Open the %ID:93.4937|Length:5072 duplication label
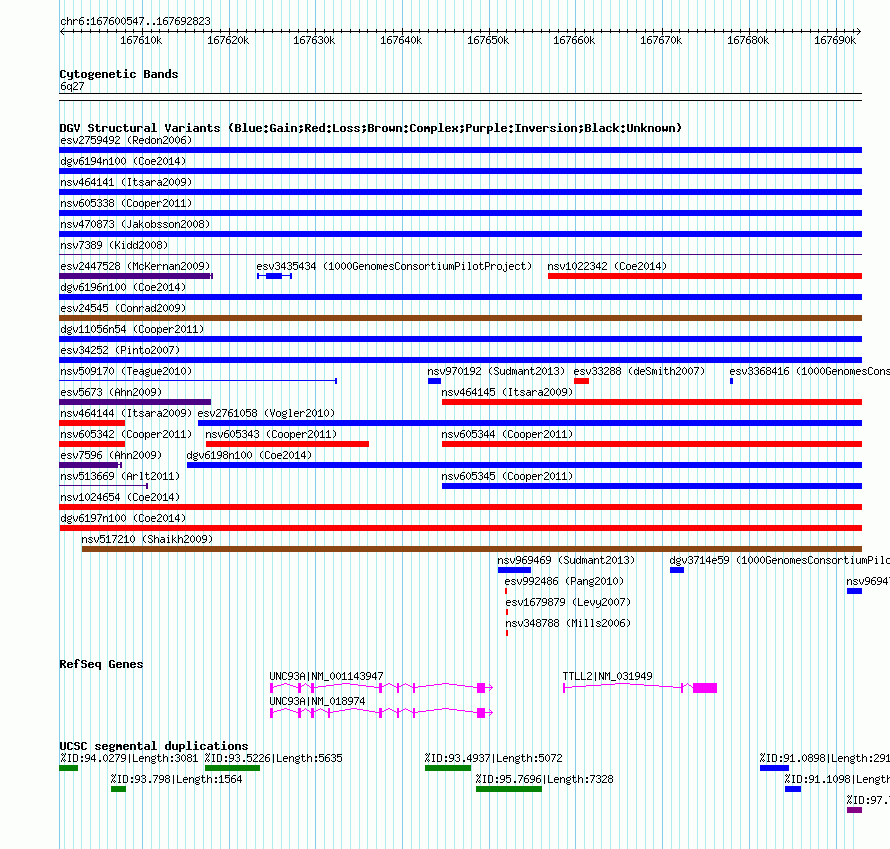This screenshot has height=849, width=890. click(493, 758)
